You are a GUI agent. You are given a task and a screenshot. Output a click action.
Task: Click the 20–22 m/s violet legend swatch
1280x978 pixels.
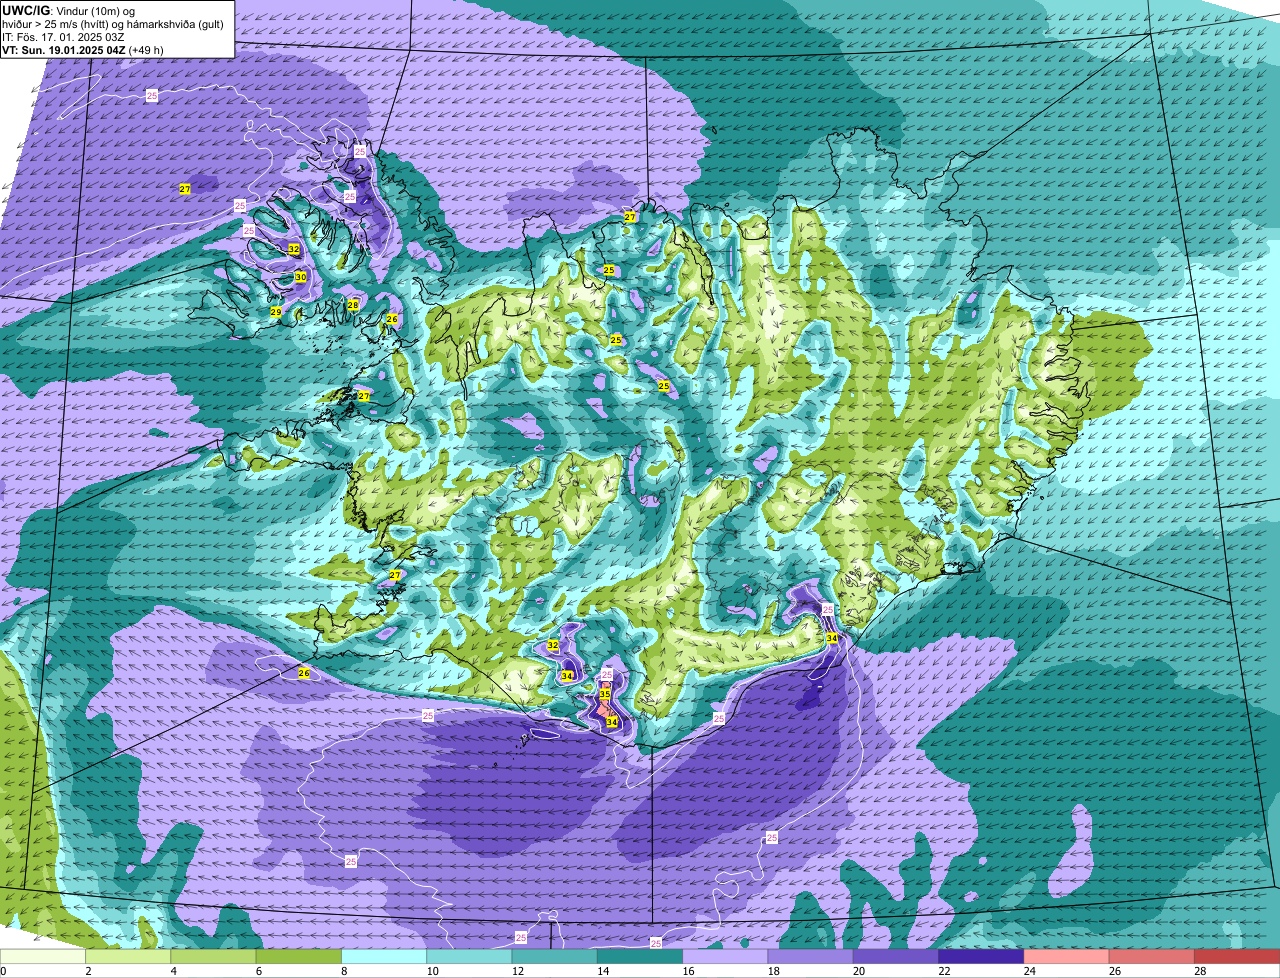[x=896, y=956]
